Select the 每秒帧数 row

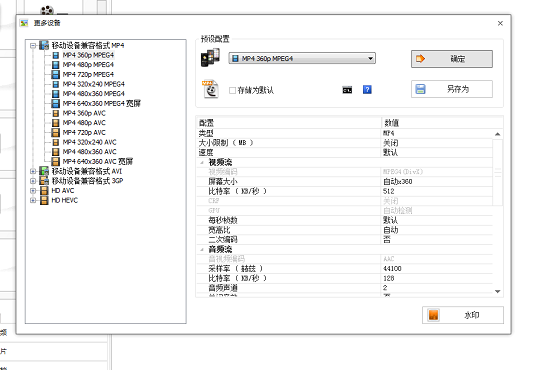(x=345, y=220)
